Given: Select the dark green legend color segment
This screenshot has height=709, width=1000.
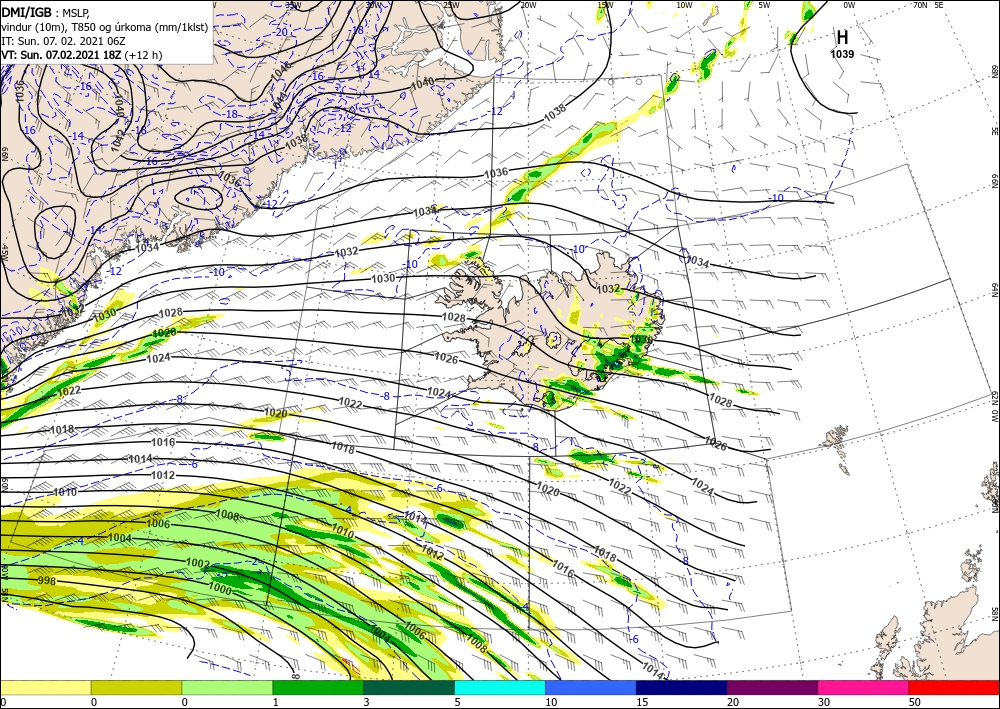Looking at the screenshot, I should click(409, 687).
